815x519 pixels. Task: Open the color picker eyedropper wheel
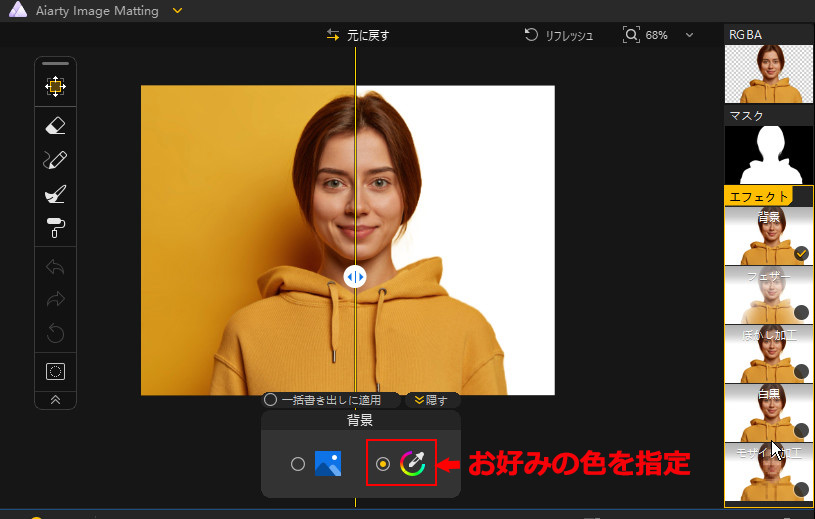pyautogui.click(x=413, y=463)
